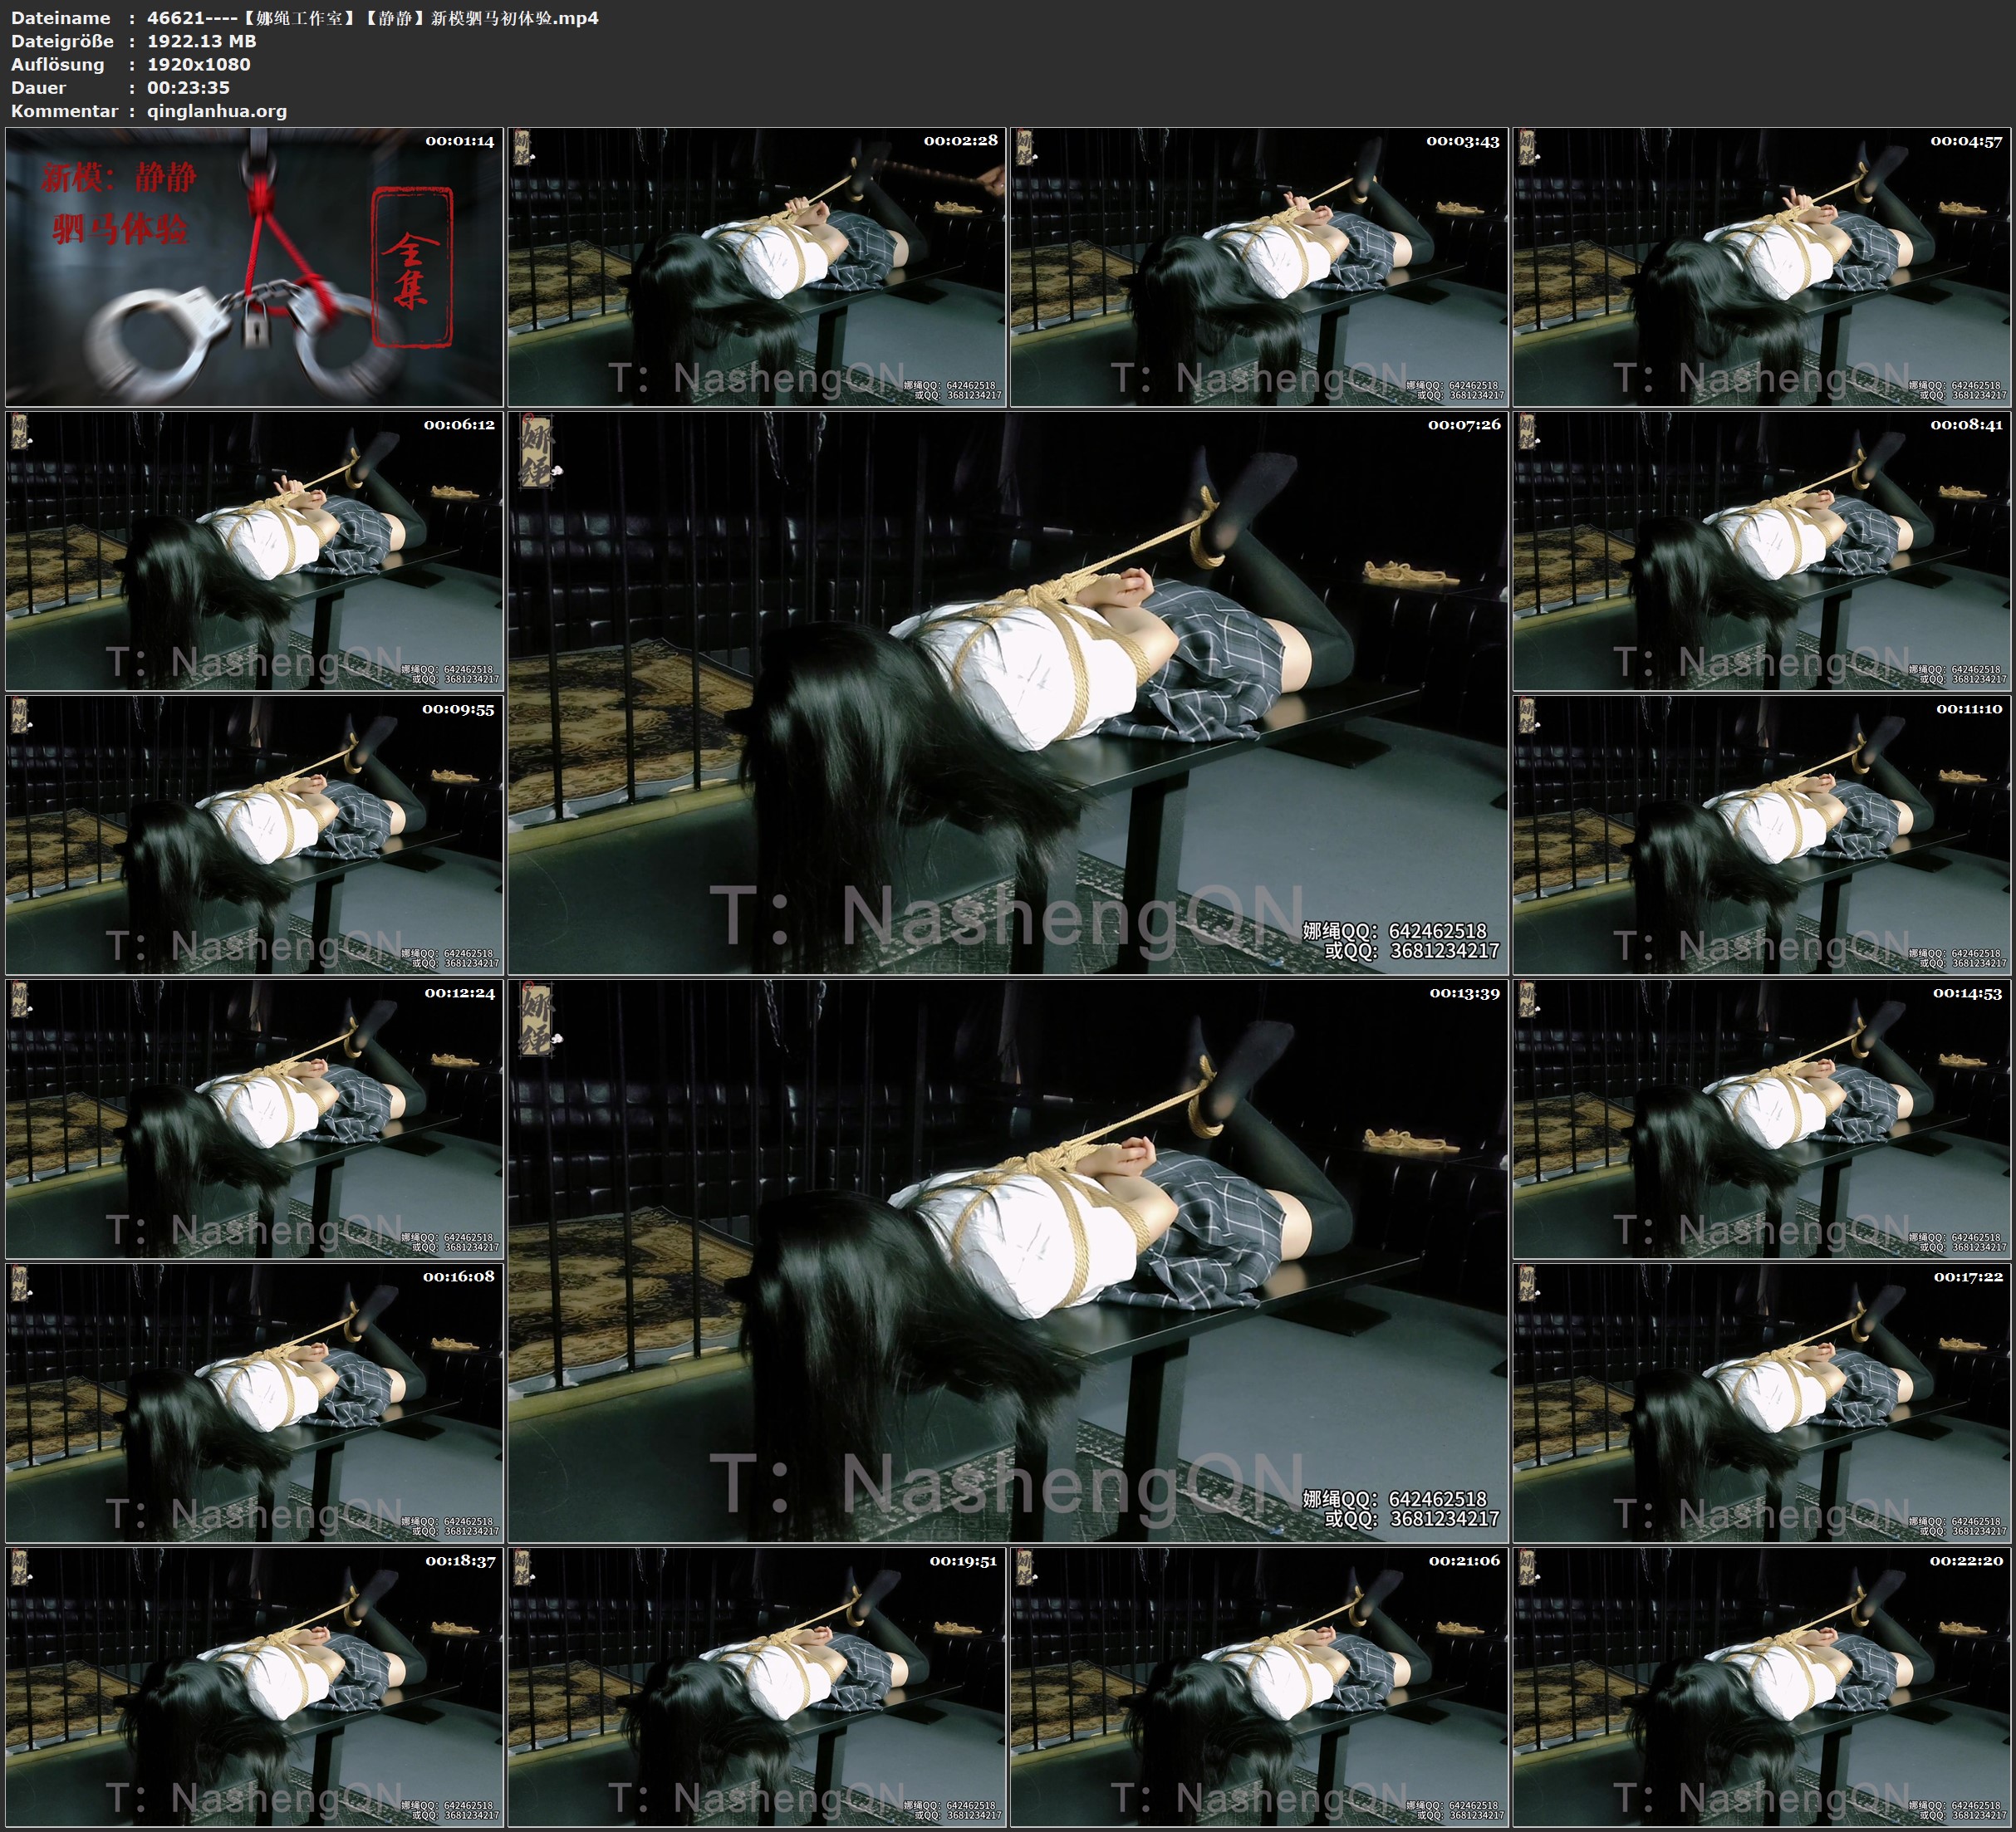The image size is (2016, 1832).
Task: Open the frame stamped 00:02:28
Action: (x=756, y=267)
